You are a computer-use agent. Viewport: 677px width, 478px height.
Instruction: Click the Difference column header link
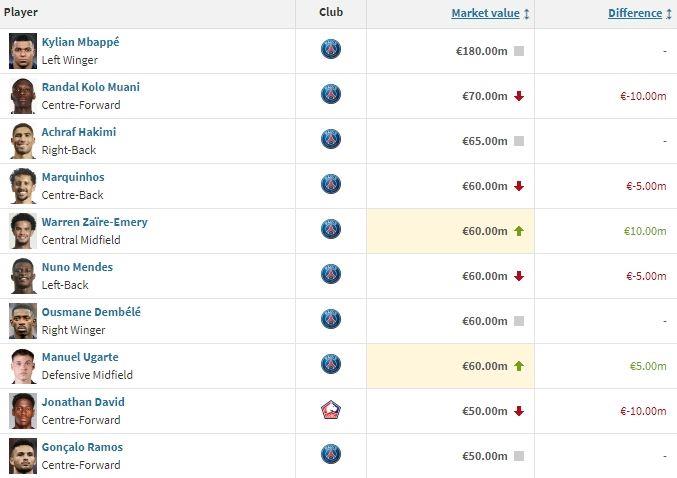click(x=635, y=13)
